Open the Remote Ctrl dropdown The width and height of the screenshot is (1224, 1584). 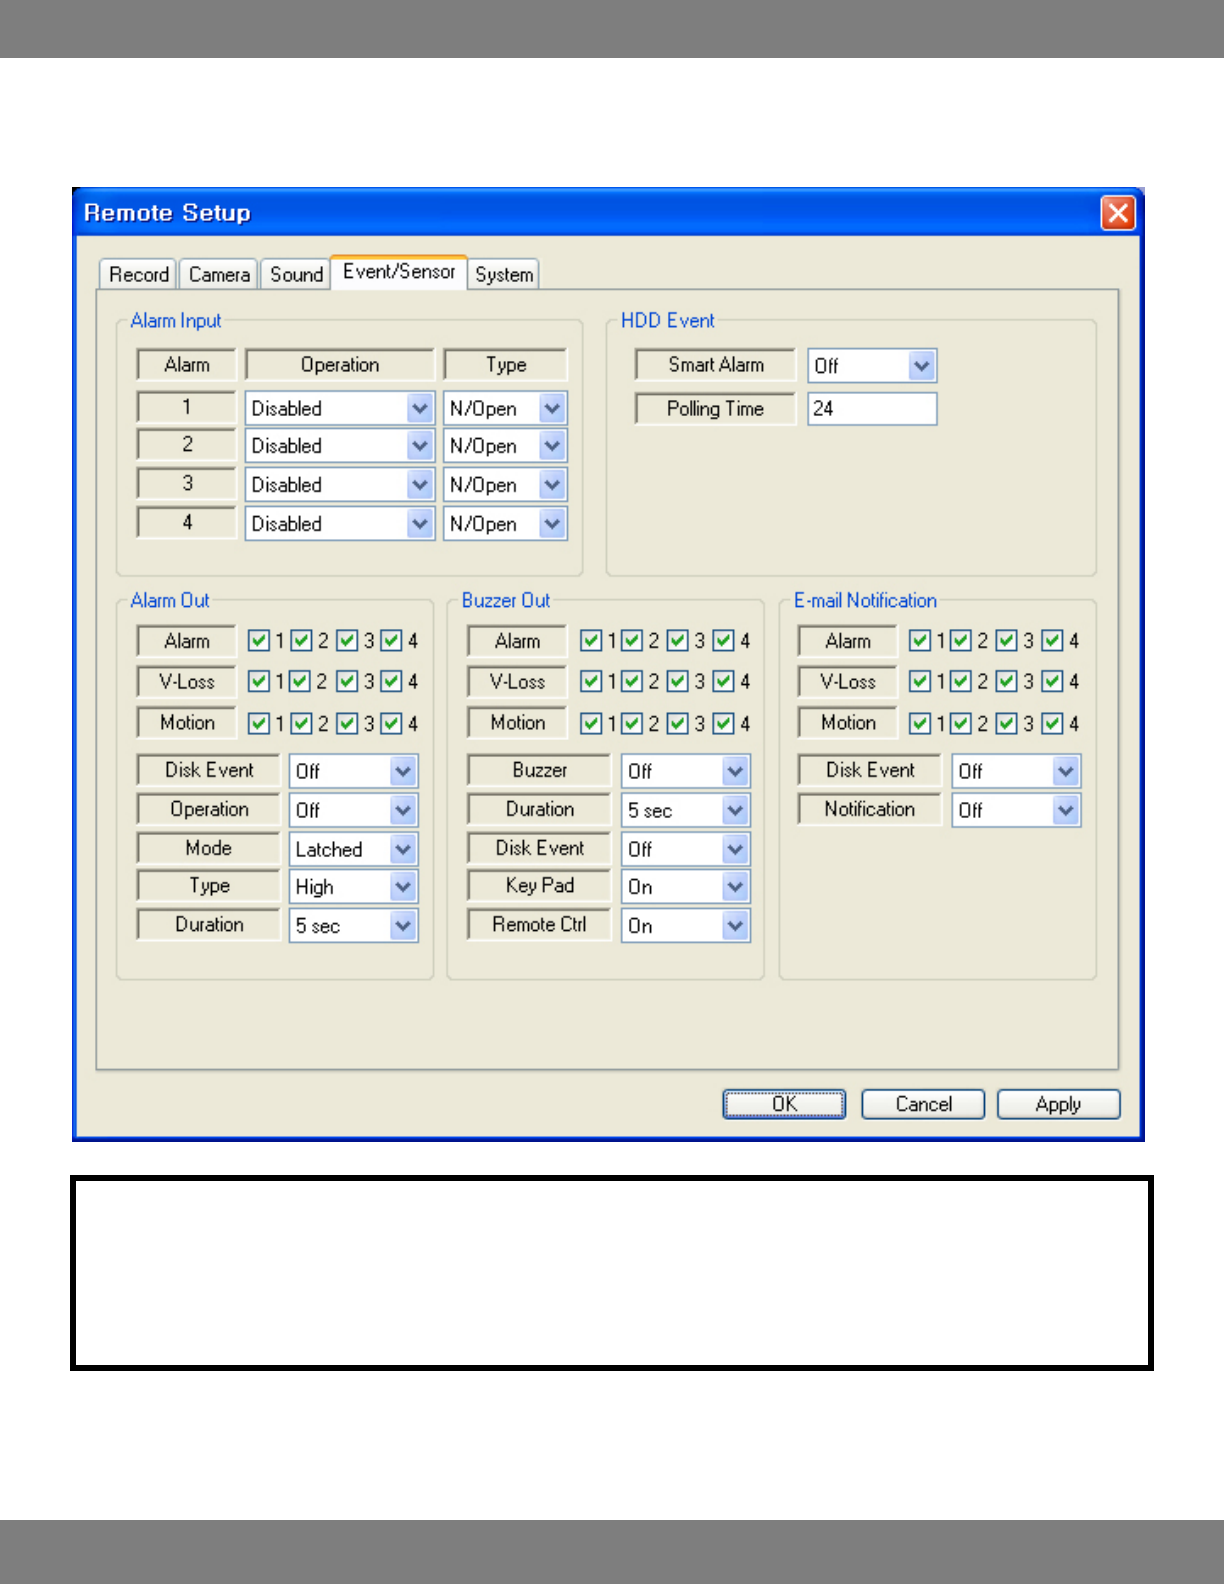pyautogui.click(x=735, y=926)
